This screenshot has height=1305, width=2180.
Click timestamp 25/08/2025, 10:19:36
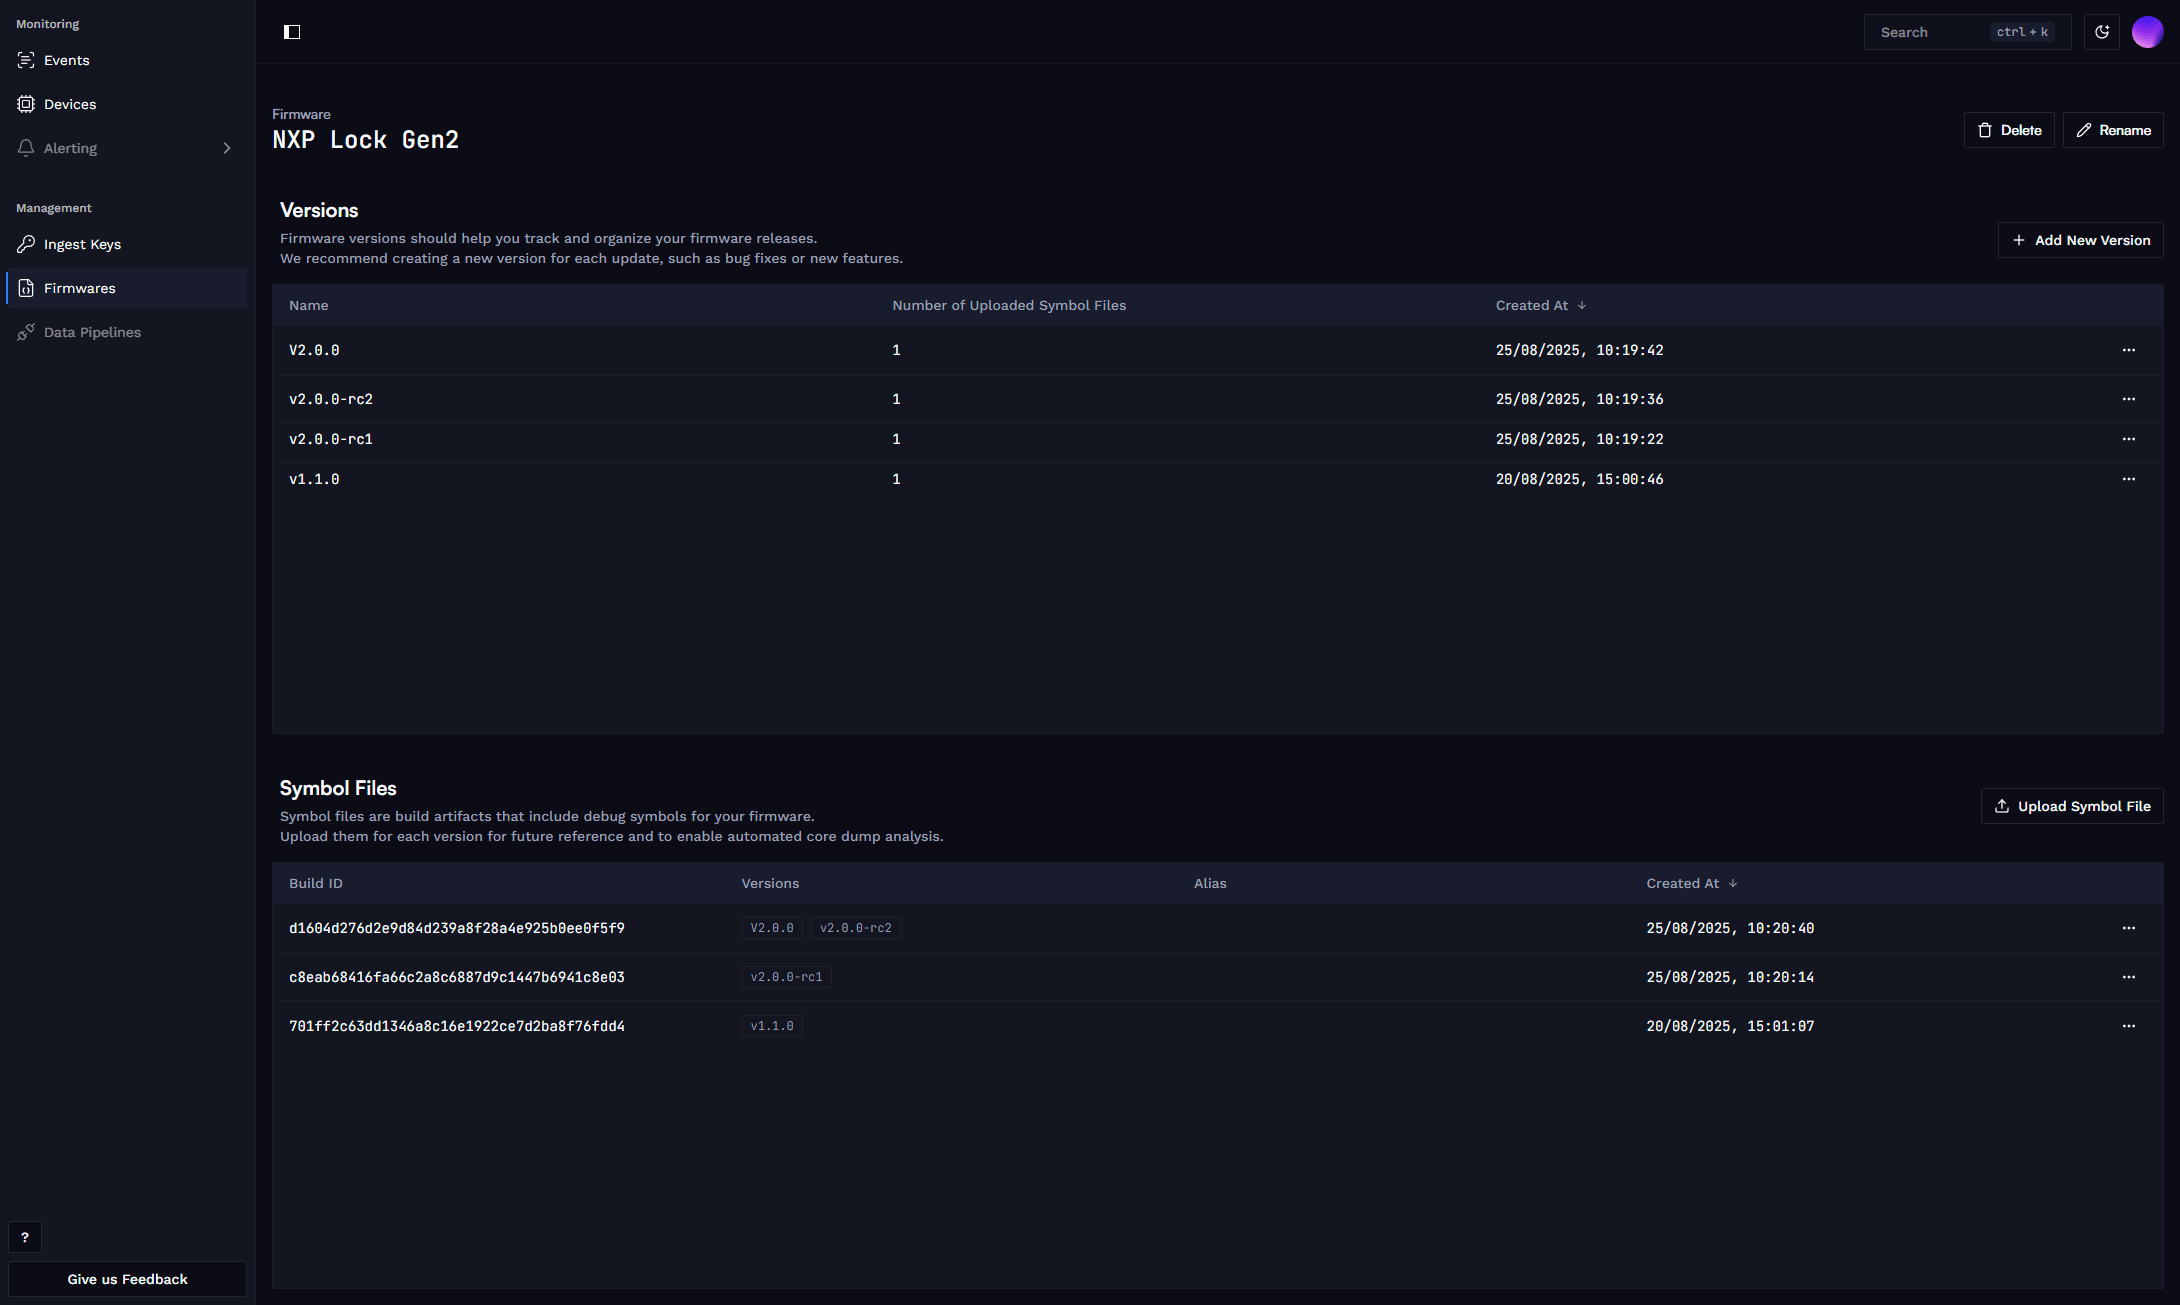click(x=1580, y=399)
